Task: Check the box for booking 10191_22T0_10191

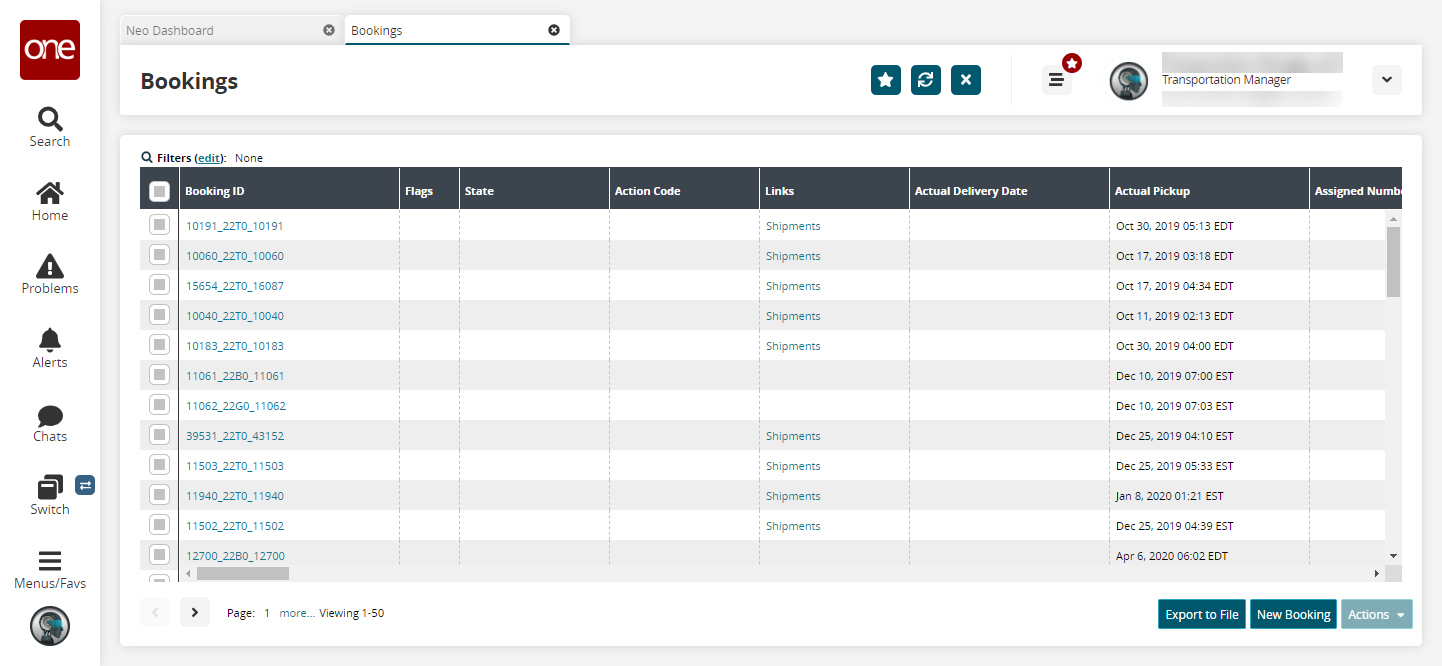Action: pyautogui.click(x=159, y=225)
